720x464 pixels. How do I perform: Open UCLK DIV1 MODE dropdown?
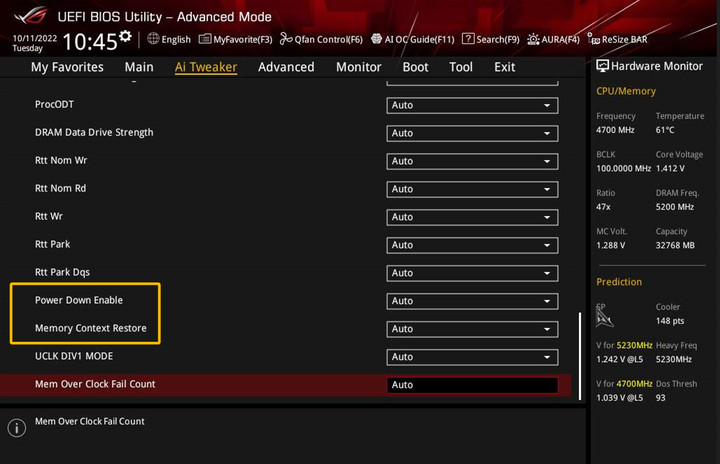[472, 357]
